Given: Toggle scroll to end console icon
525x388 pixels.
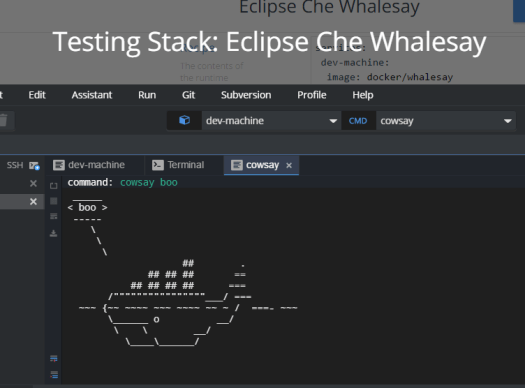Looking at the screenshot, I should coord(54,375).
